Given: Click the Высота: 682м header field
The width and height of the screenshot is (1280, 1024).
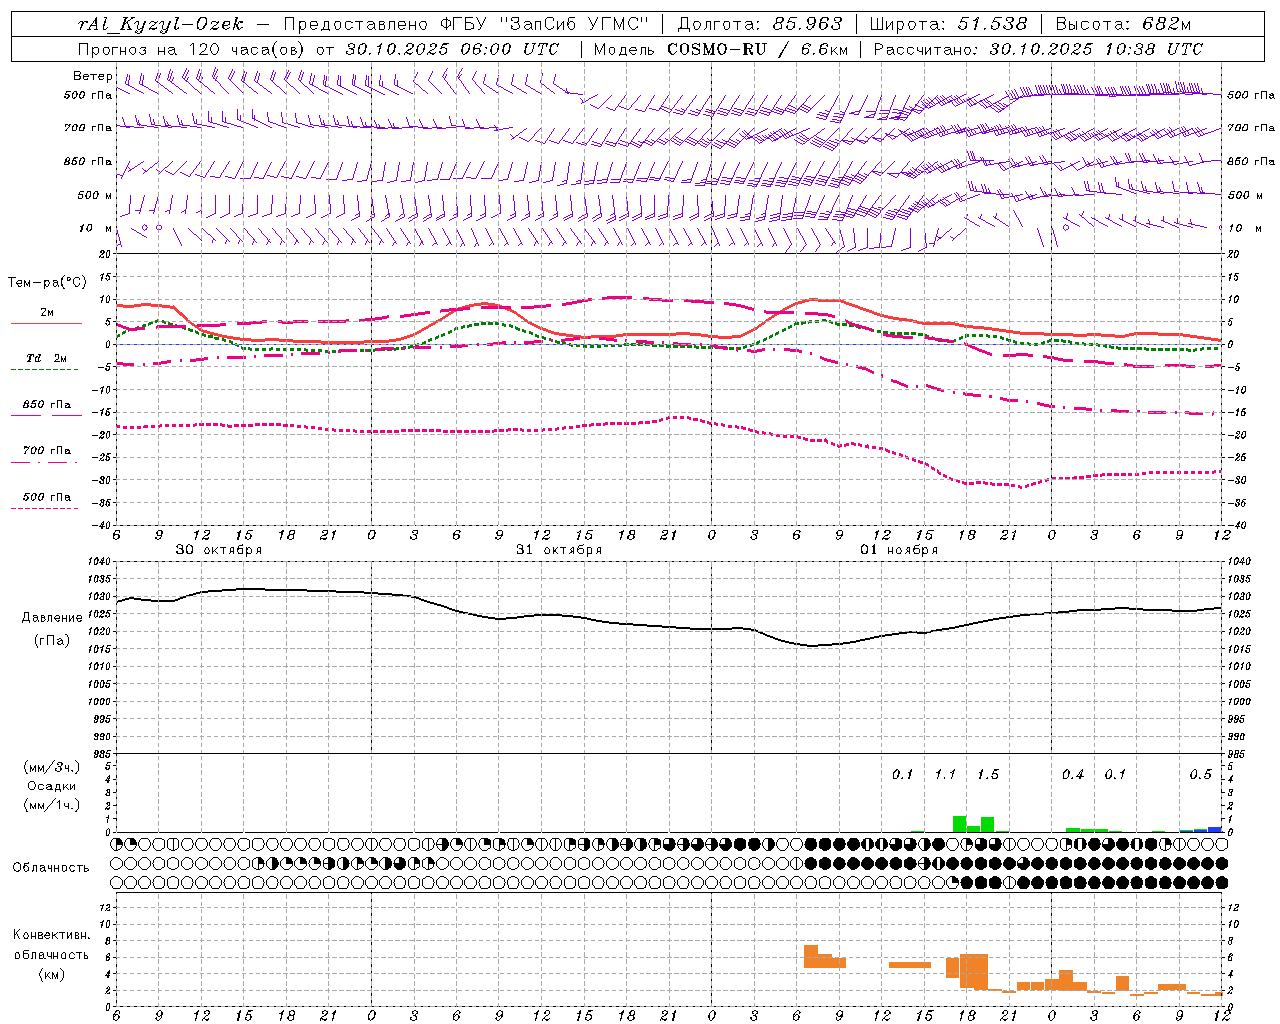Looking at the screenshot, I should pyautogui.click(x=1123, y=24).
